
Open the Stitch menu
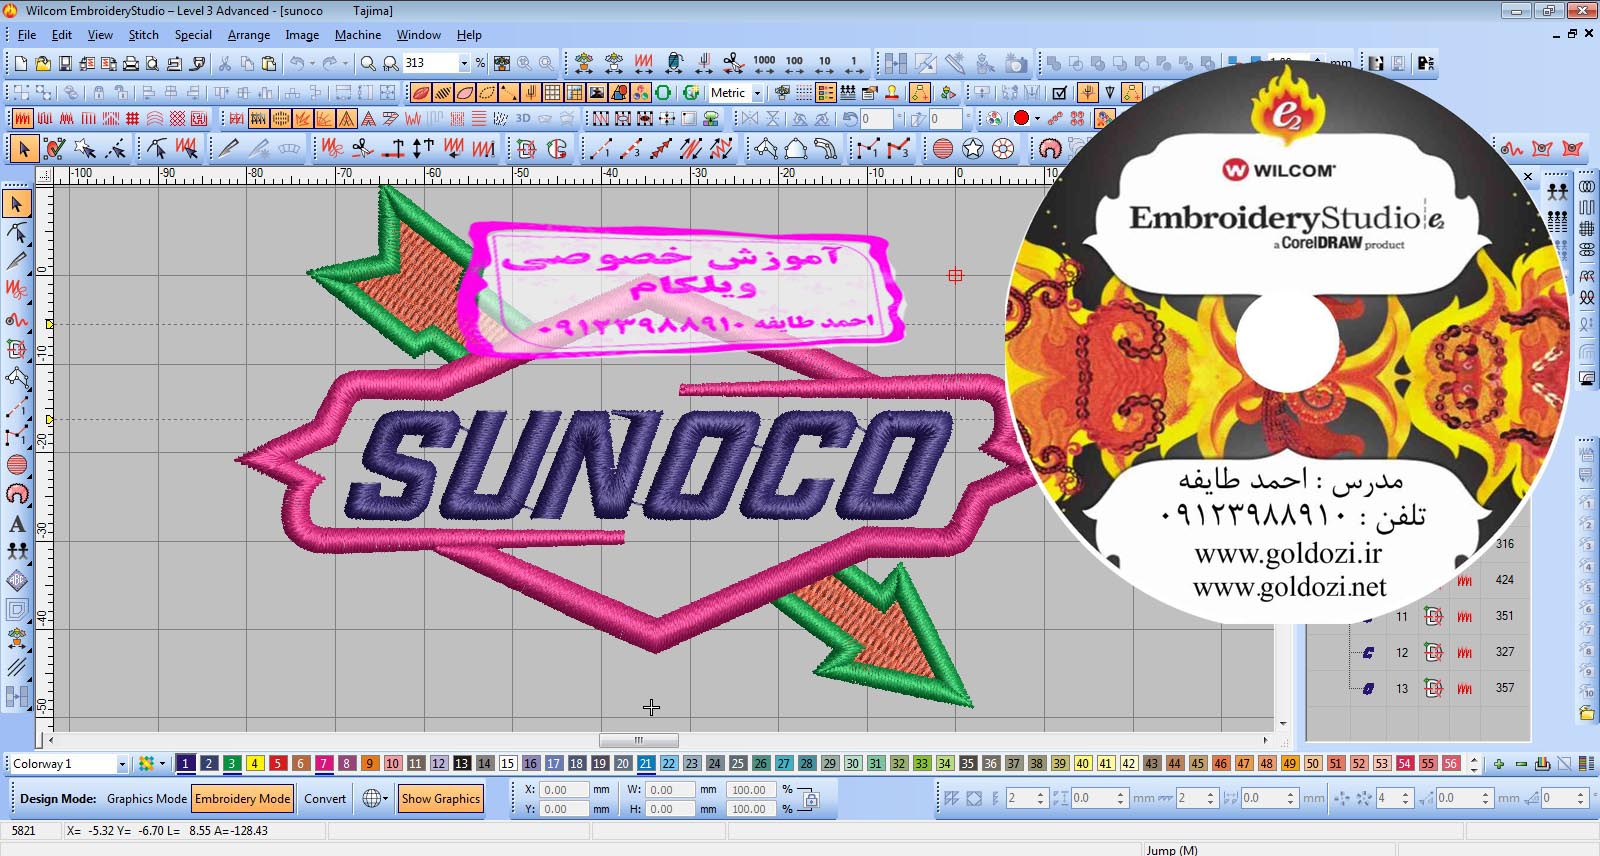click(x=144, y=35)
